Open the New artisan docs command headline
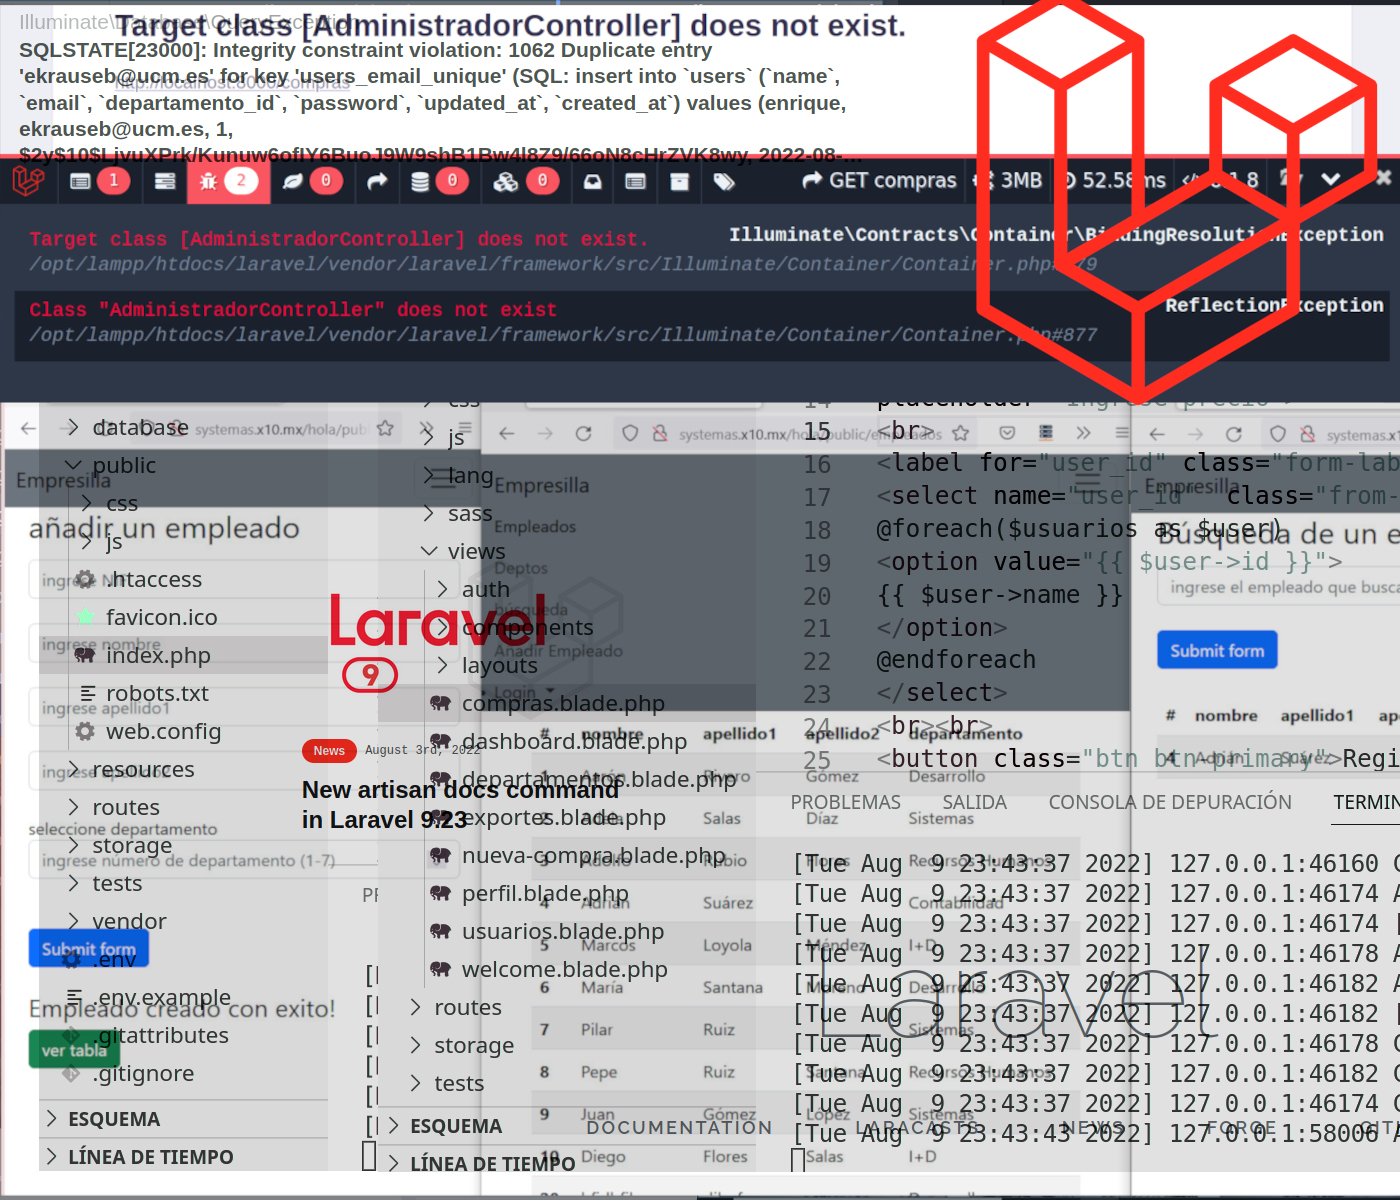Viewport: 1400px width, 1200px height. (x=461, y=804)
